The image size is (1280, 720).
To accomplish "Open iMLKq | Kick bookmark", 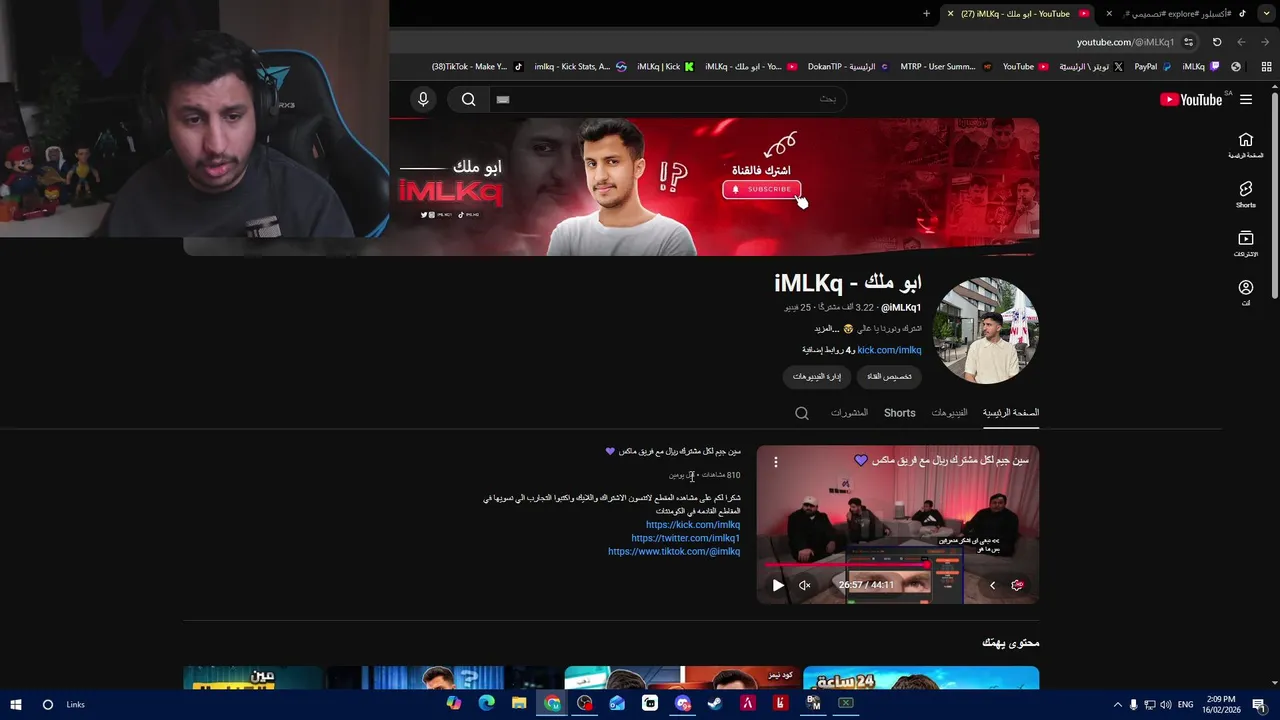I will coord(665,67).
